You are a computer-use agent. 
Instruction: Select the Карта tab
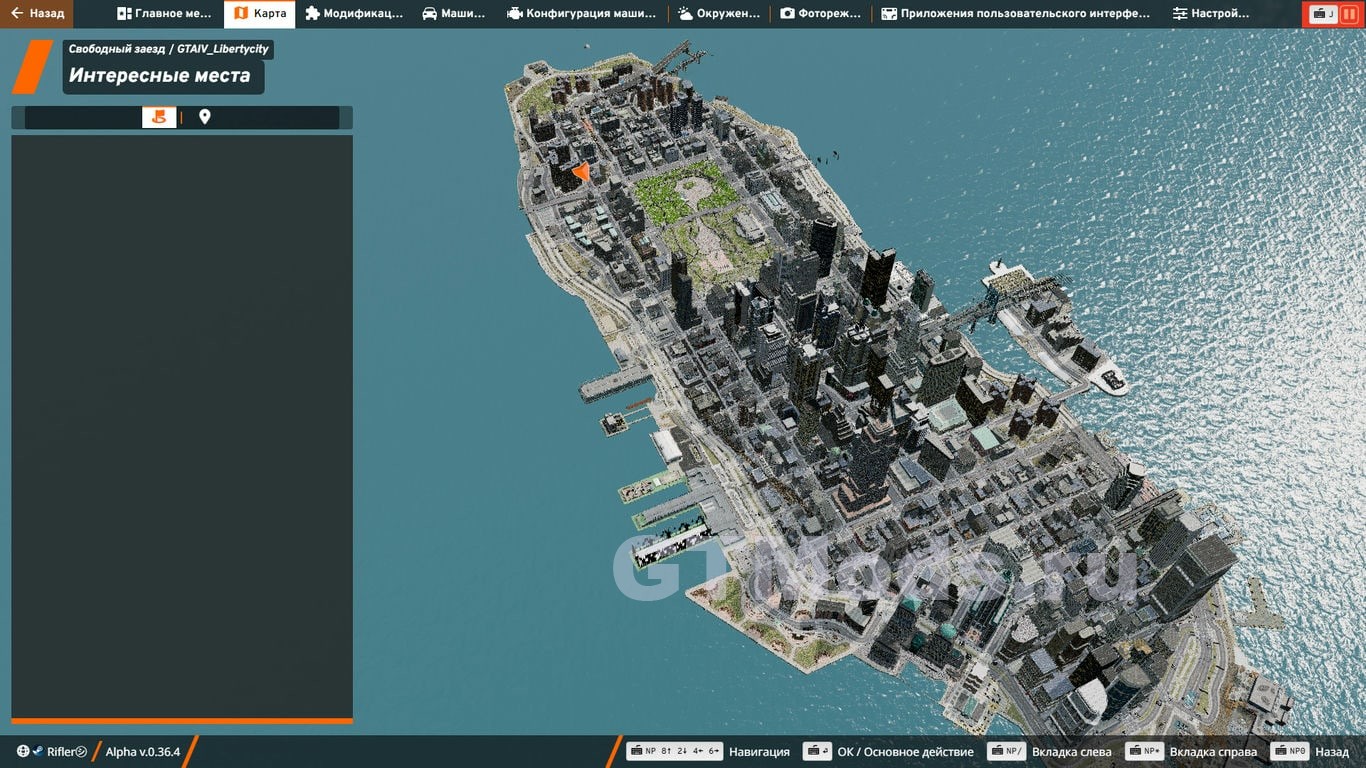[259, 14]
